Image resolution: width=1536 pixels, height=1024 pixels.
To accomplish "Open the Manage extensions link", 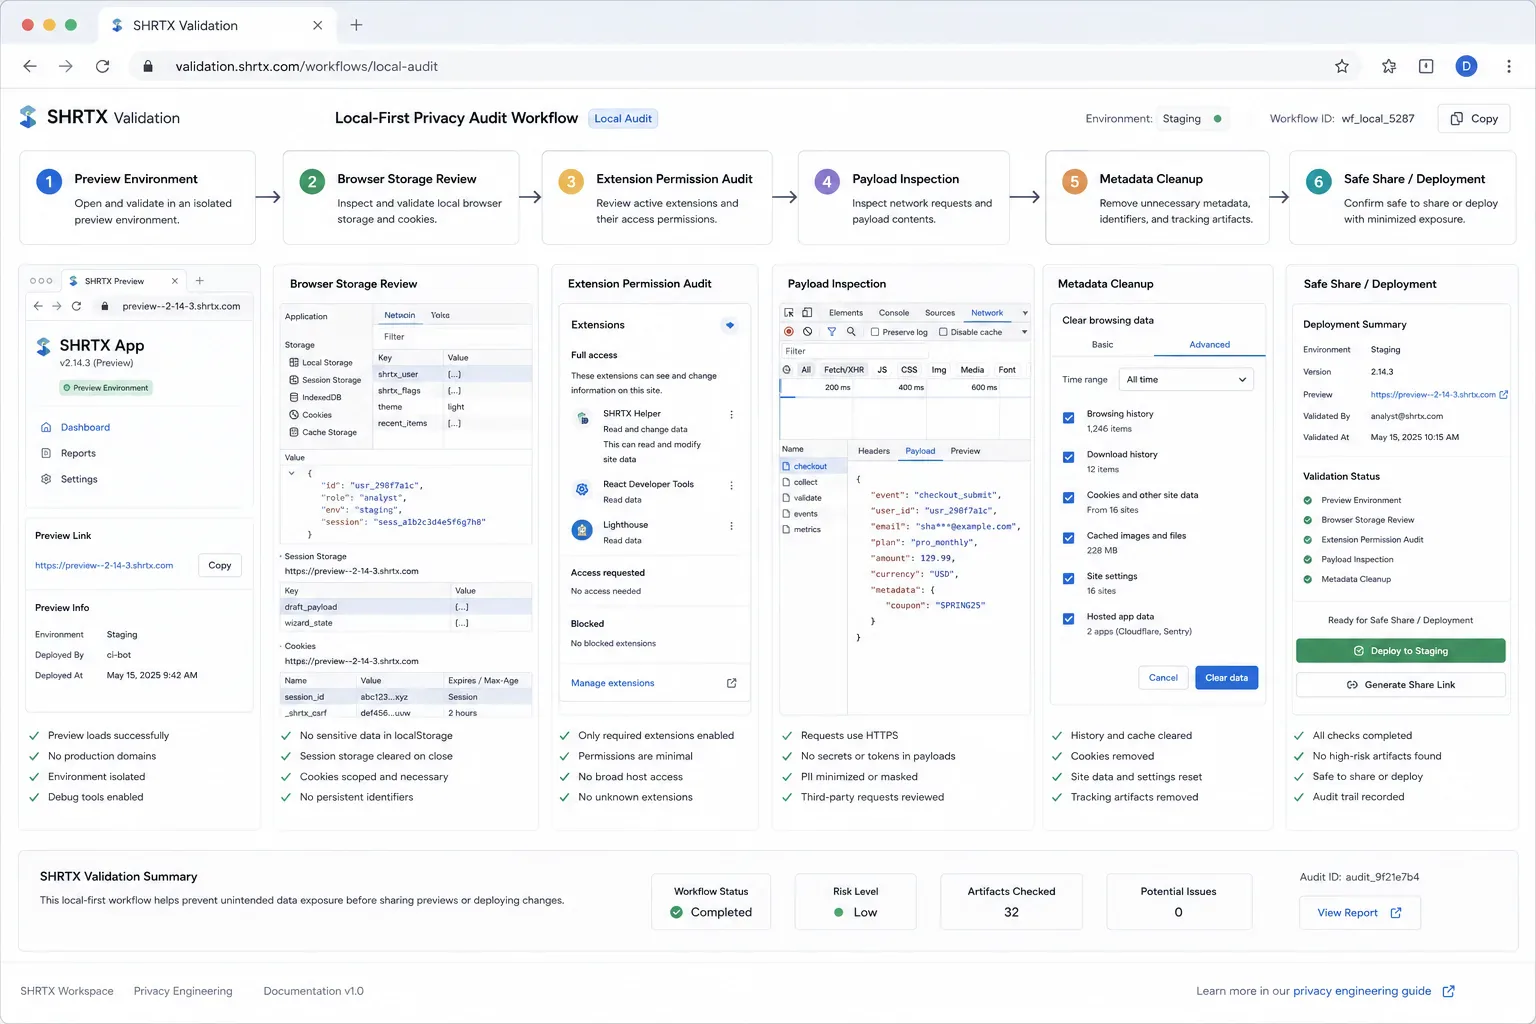I will pyautogui.click(x=612, y=684).
